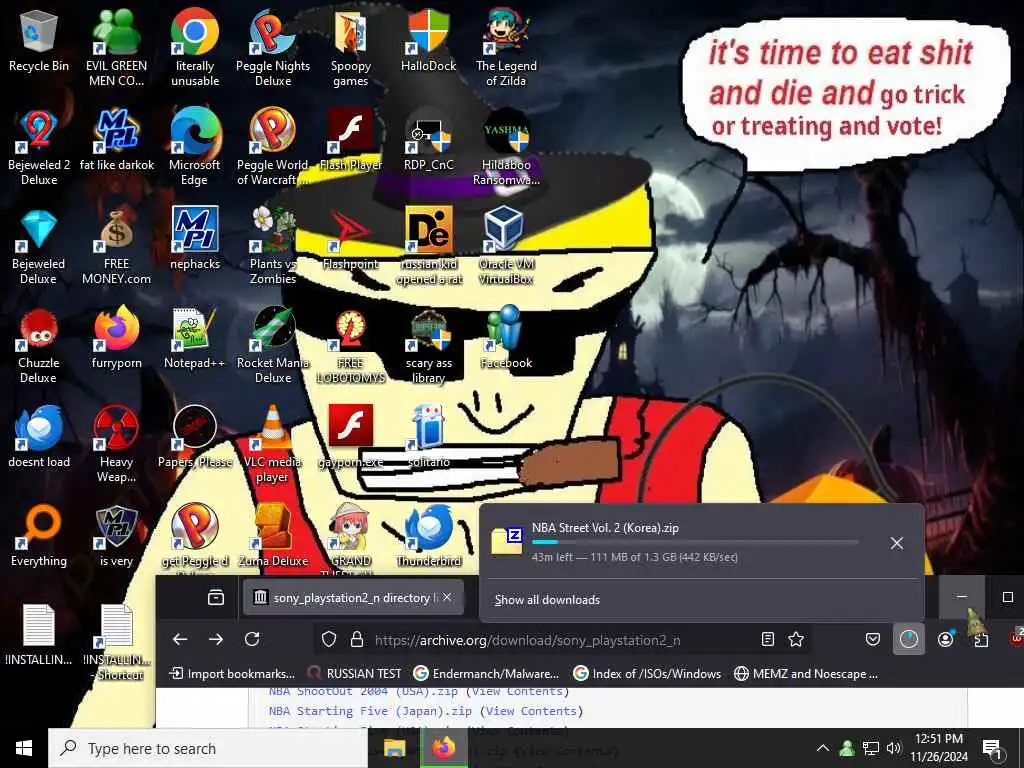This screenshot has height=768, width=1024.
Task: Open the Spoopy games folder
Action: 351,47
